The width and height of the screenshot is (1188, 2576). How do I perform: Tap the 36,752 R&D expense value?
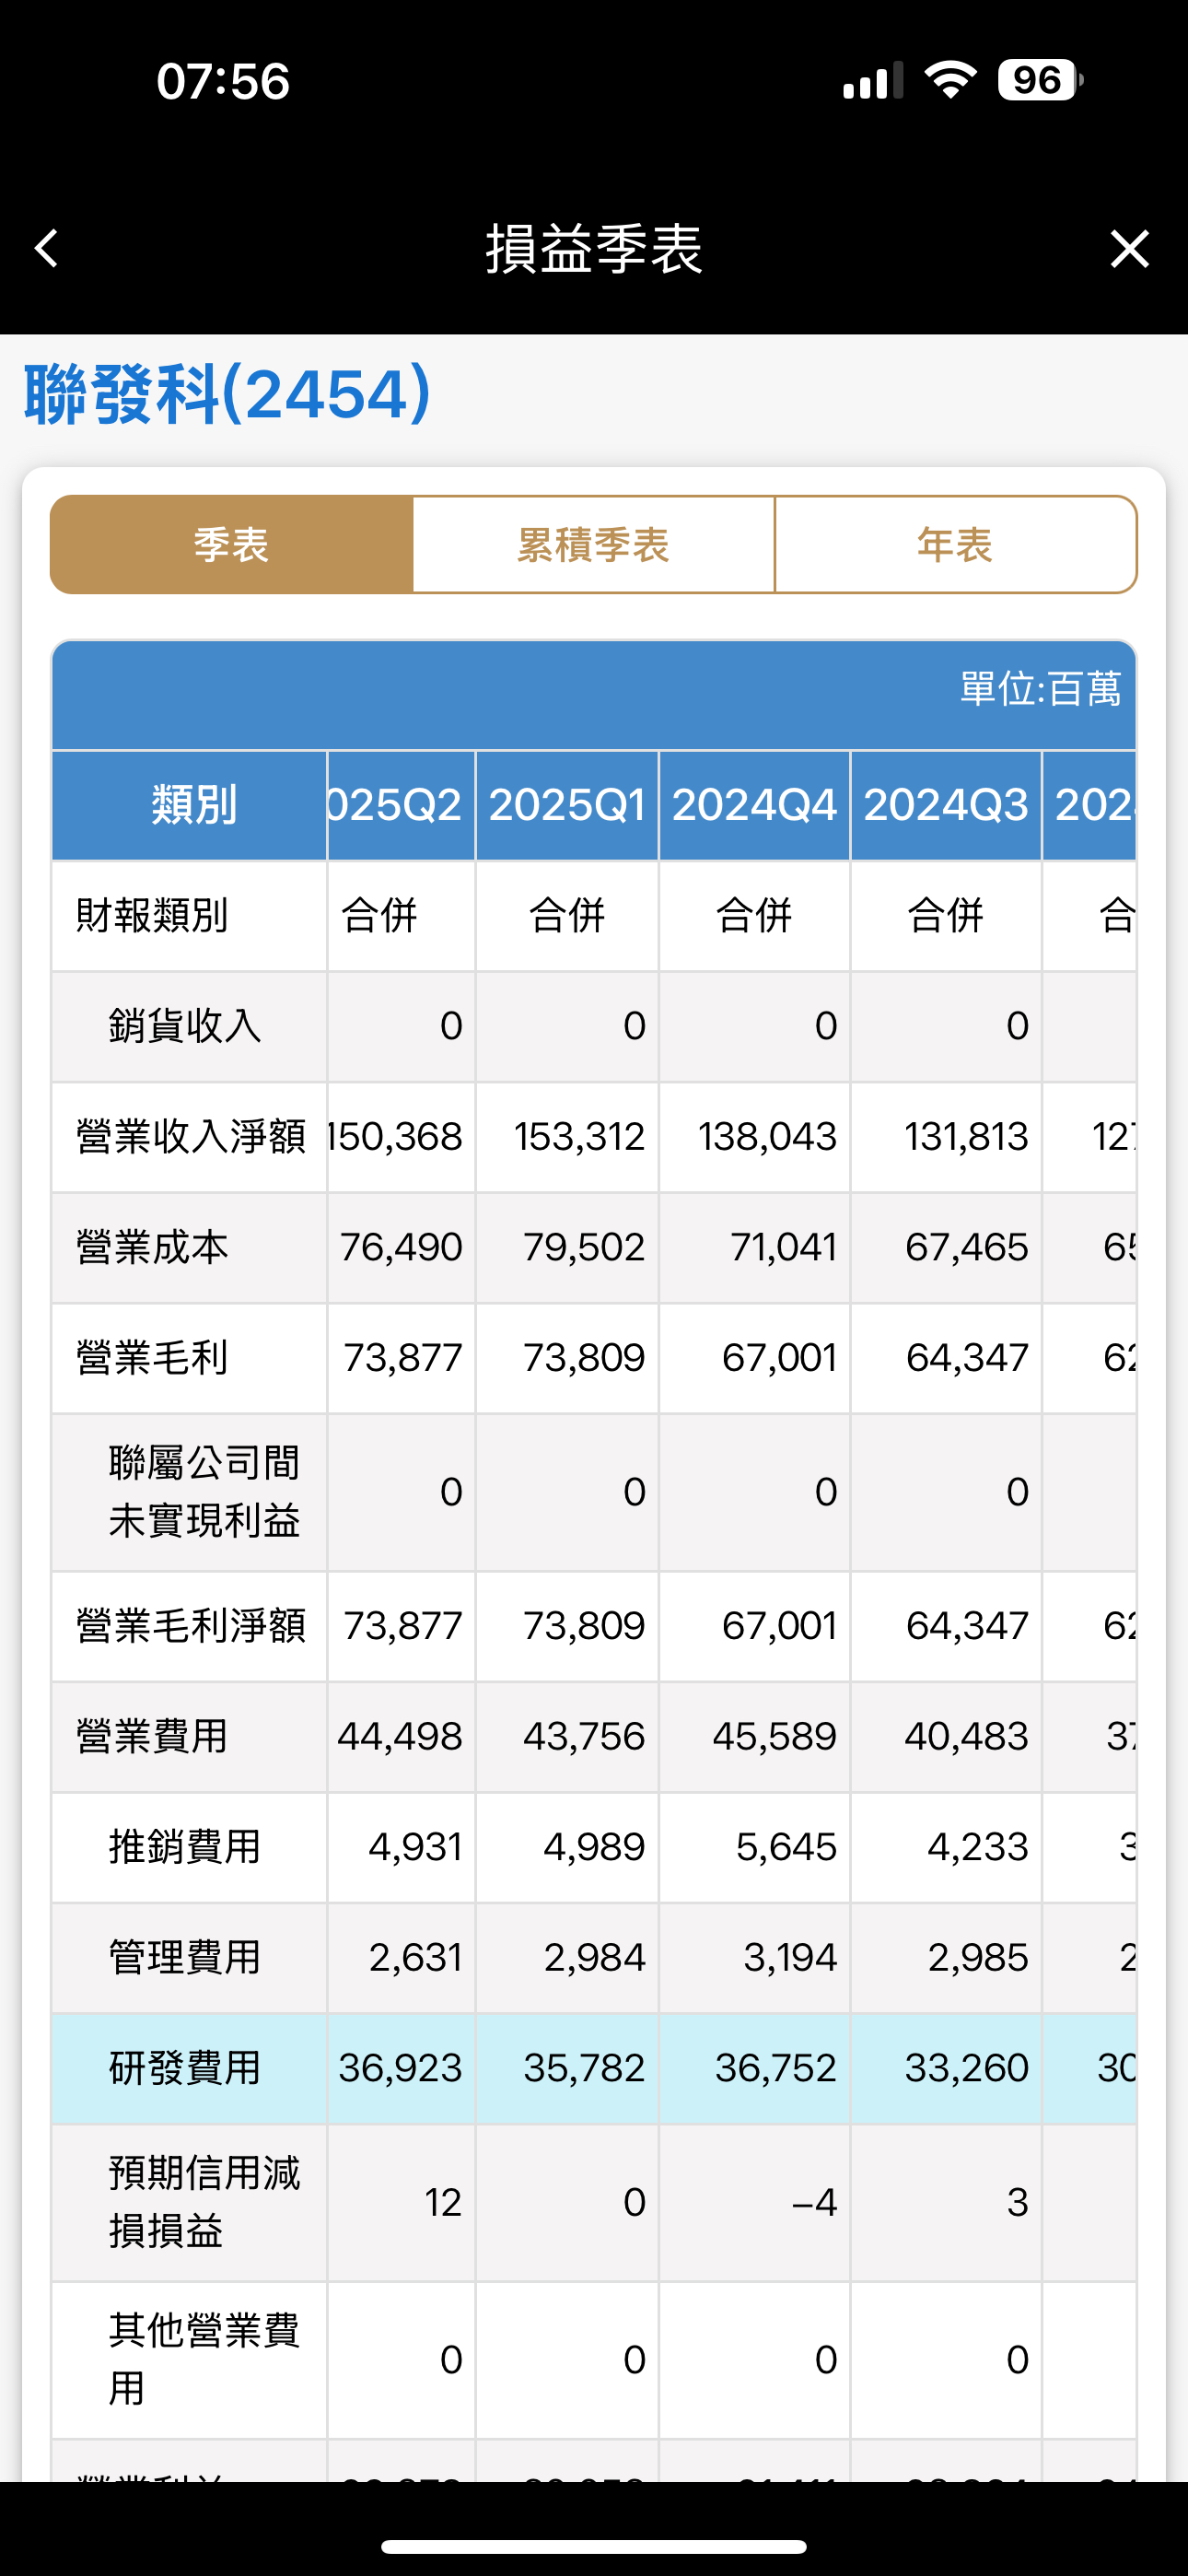pos(776,2068)
